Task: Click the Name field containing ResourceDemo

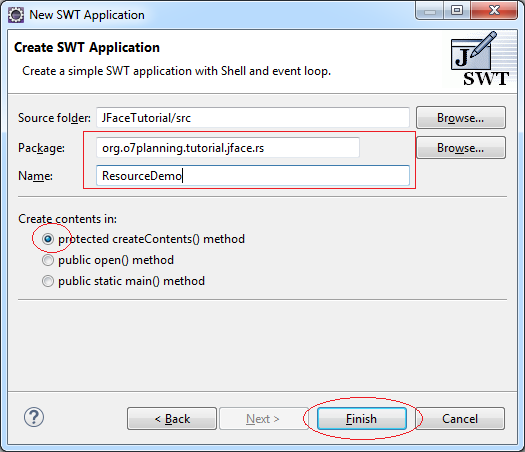Action: tap(253, 175)
